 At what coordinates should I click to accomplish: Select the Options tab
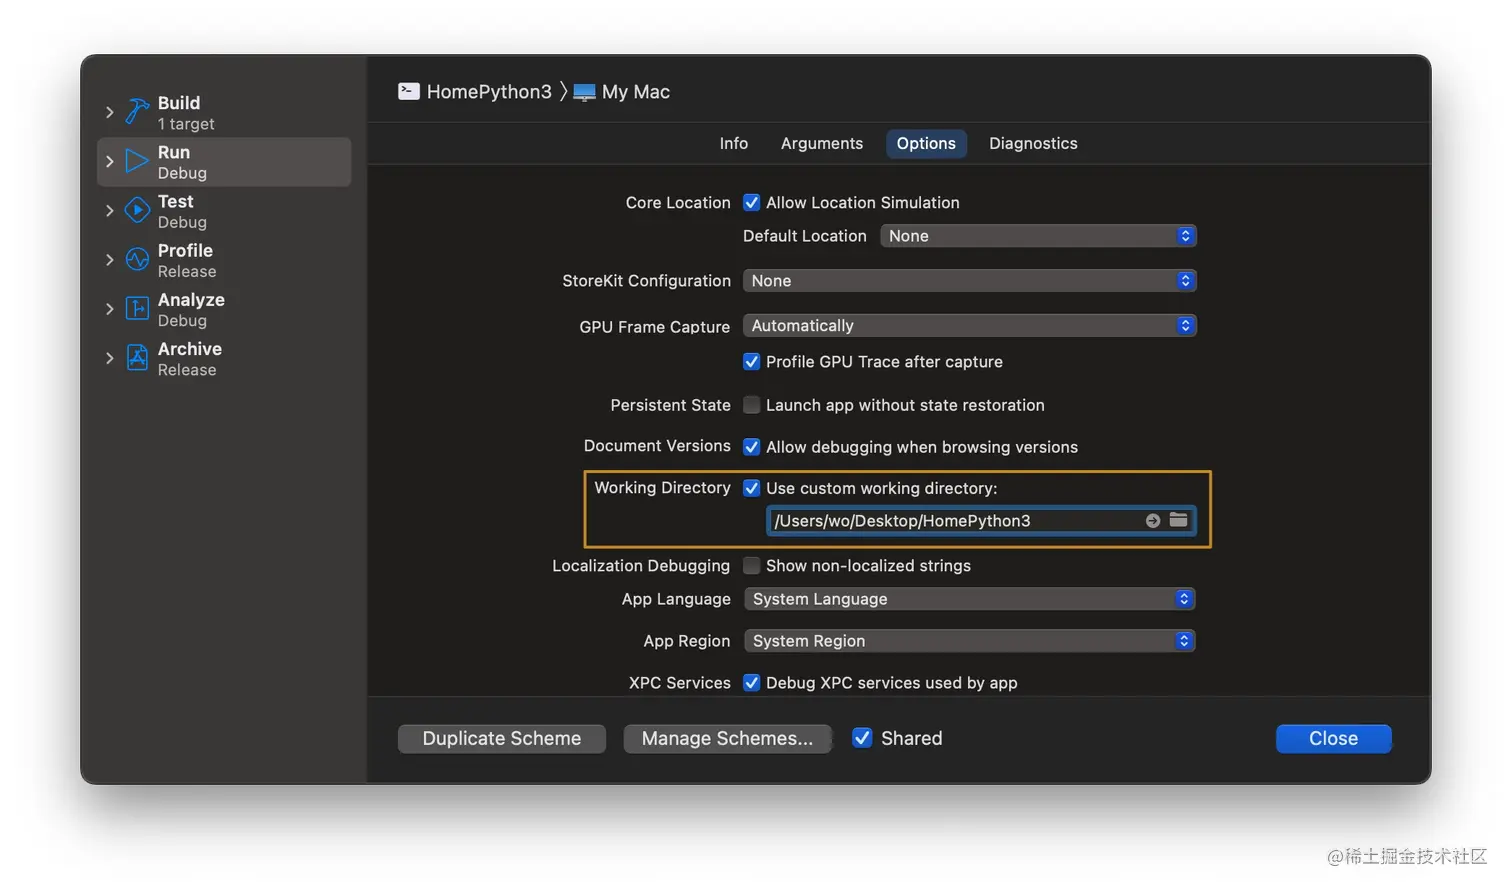click(x=926, y=143)
